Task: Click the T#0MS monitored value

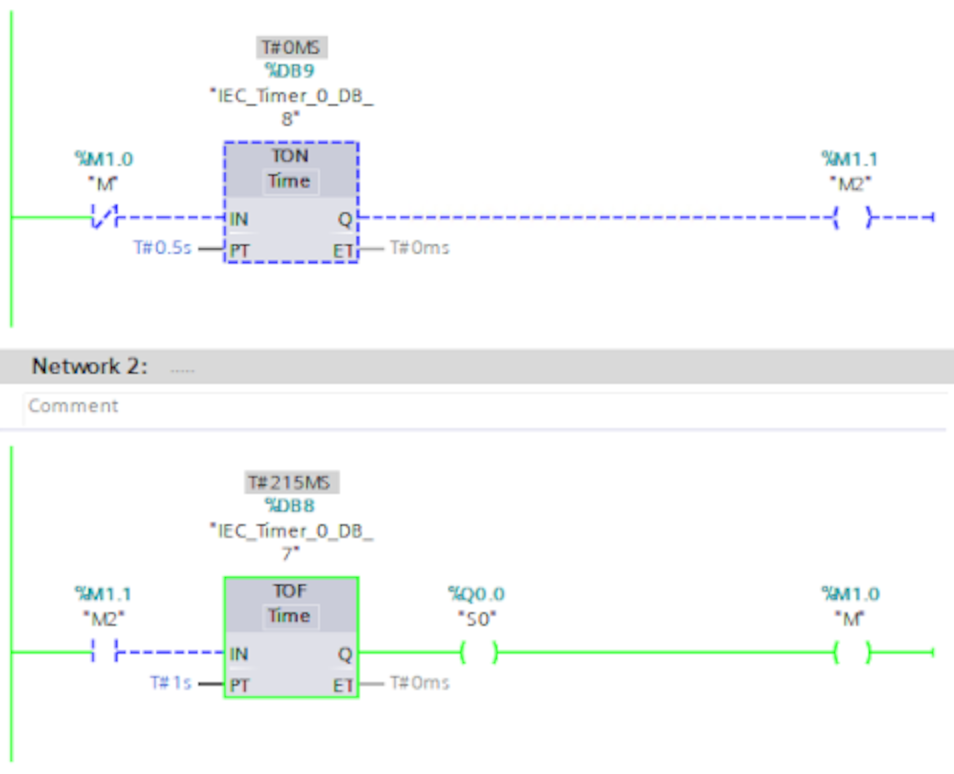Action: click(292, 47)
